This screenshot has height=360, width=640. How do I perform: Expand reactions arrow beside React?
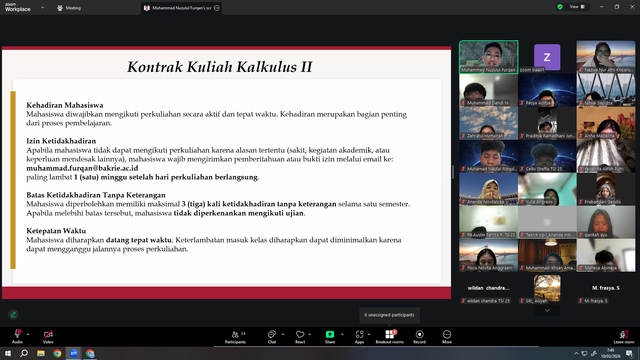(310, 334)
